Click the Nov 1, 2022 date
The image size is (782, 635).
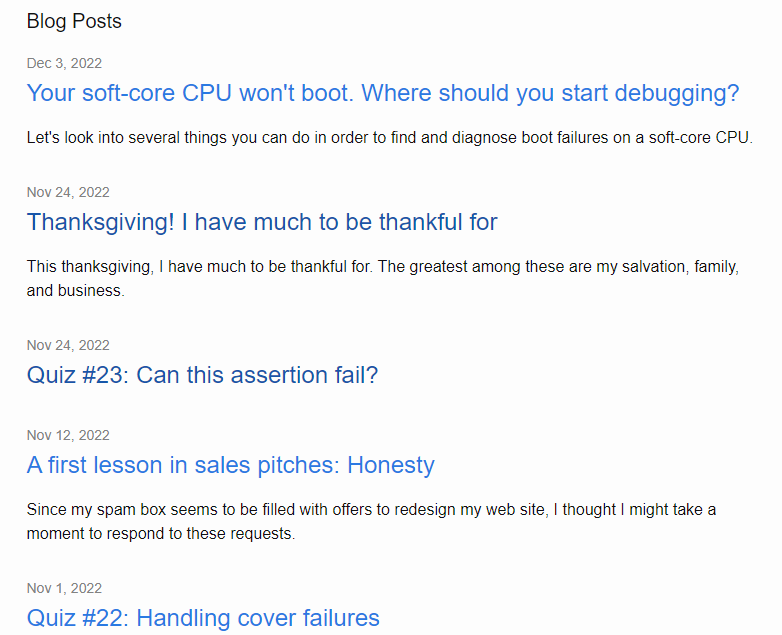click(x=64, y=588)
